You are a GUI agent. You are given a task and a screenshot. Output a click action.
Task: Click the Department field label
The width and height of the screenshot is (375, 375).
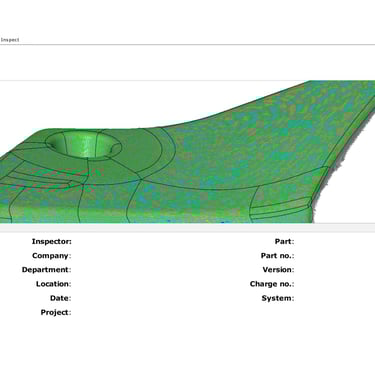pyautogui.click(x=46, y=270)
